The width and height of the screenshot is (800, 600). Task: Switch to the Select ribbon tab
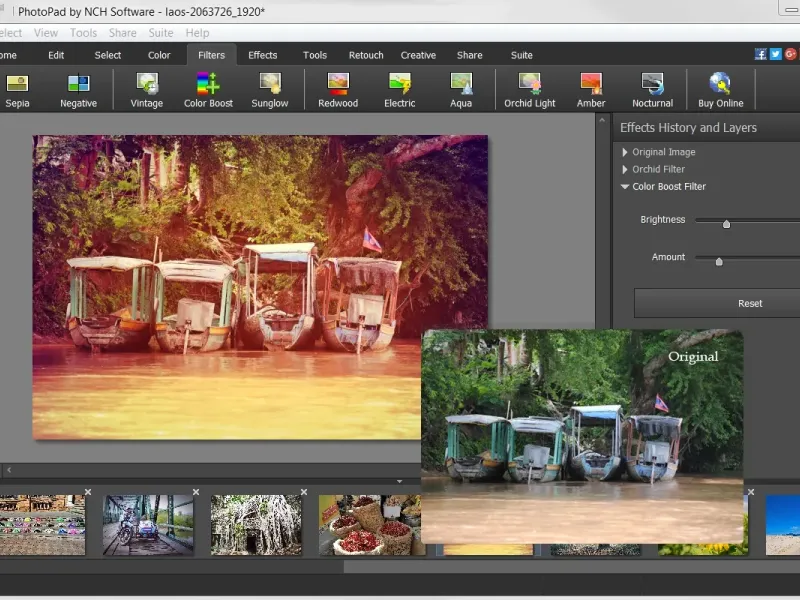pyautogui.click(x=108, y=55)
